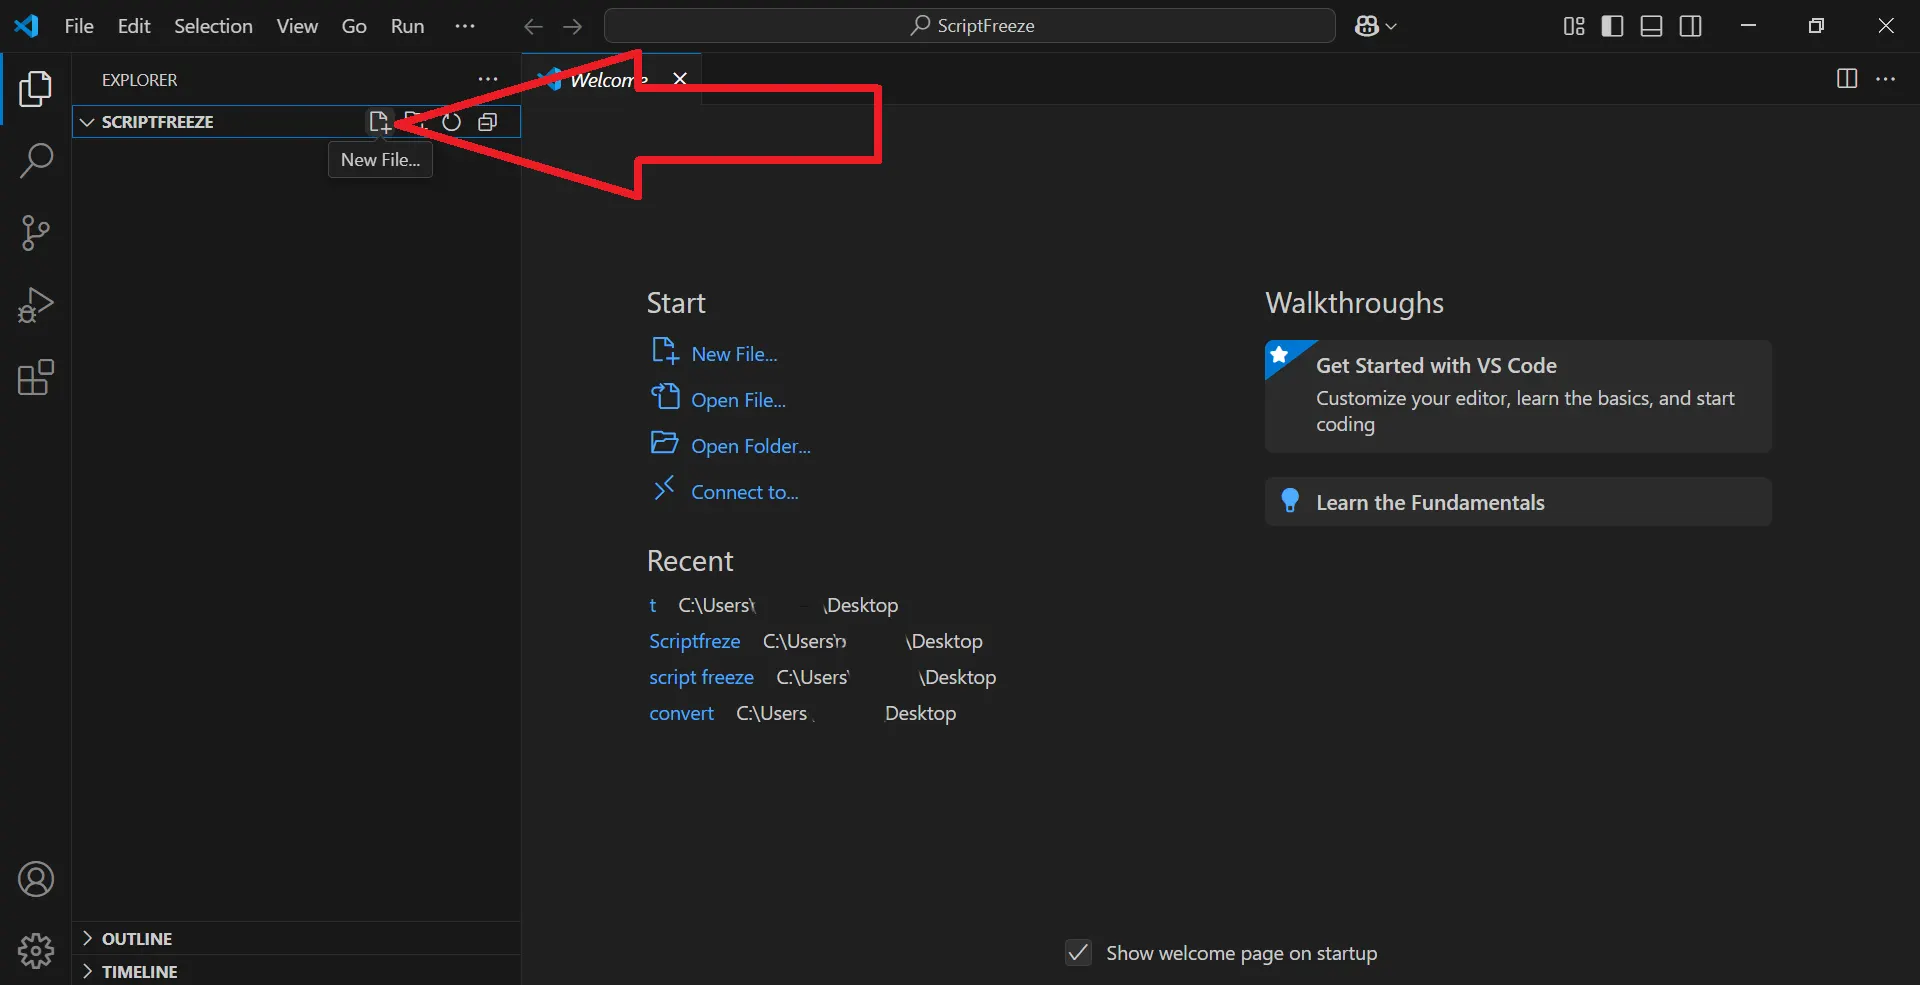Open editor More Actions menu
Image resolution: width=1920 pixels, height=985 pixels.
[1886, 79]
